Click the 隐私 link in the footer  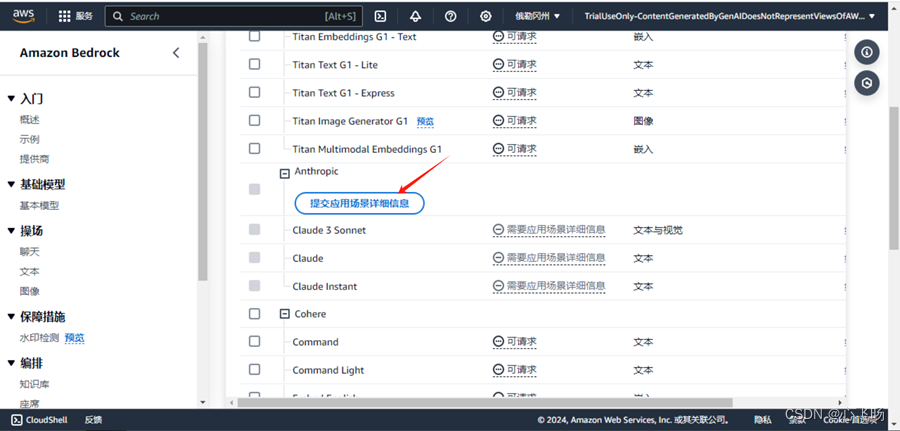(763, 420)
